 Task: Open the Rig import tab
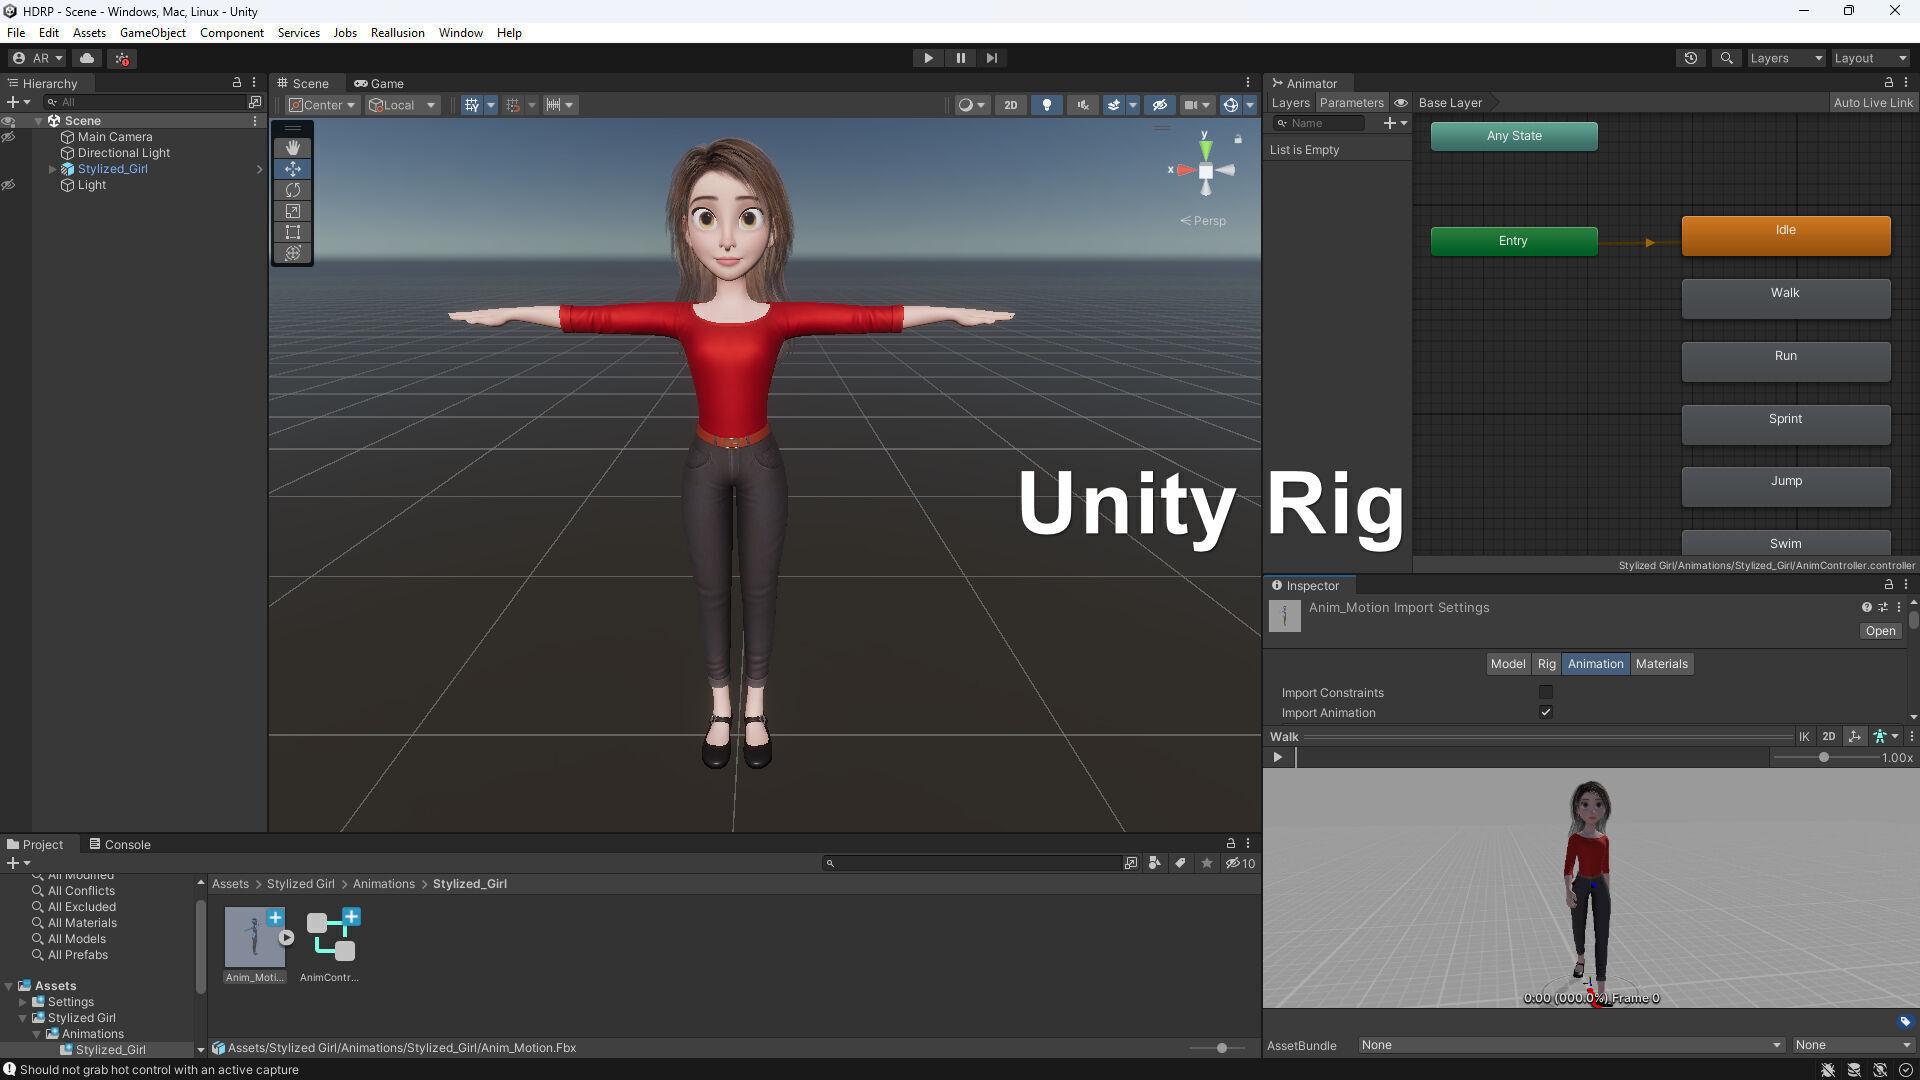[x=1546, y=664]
